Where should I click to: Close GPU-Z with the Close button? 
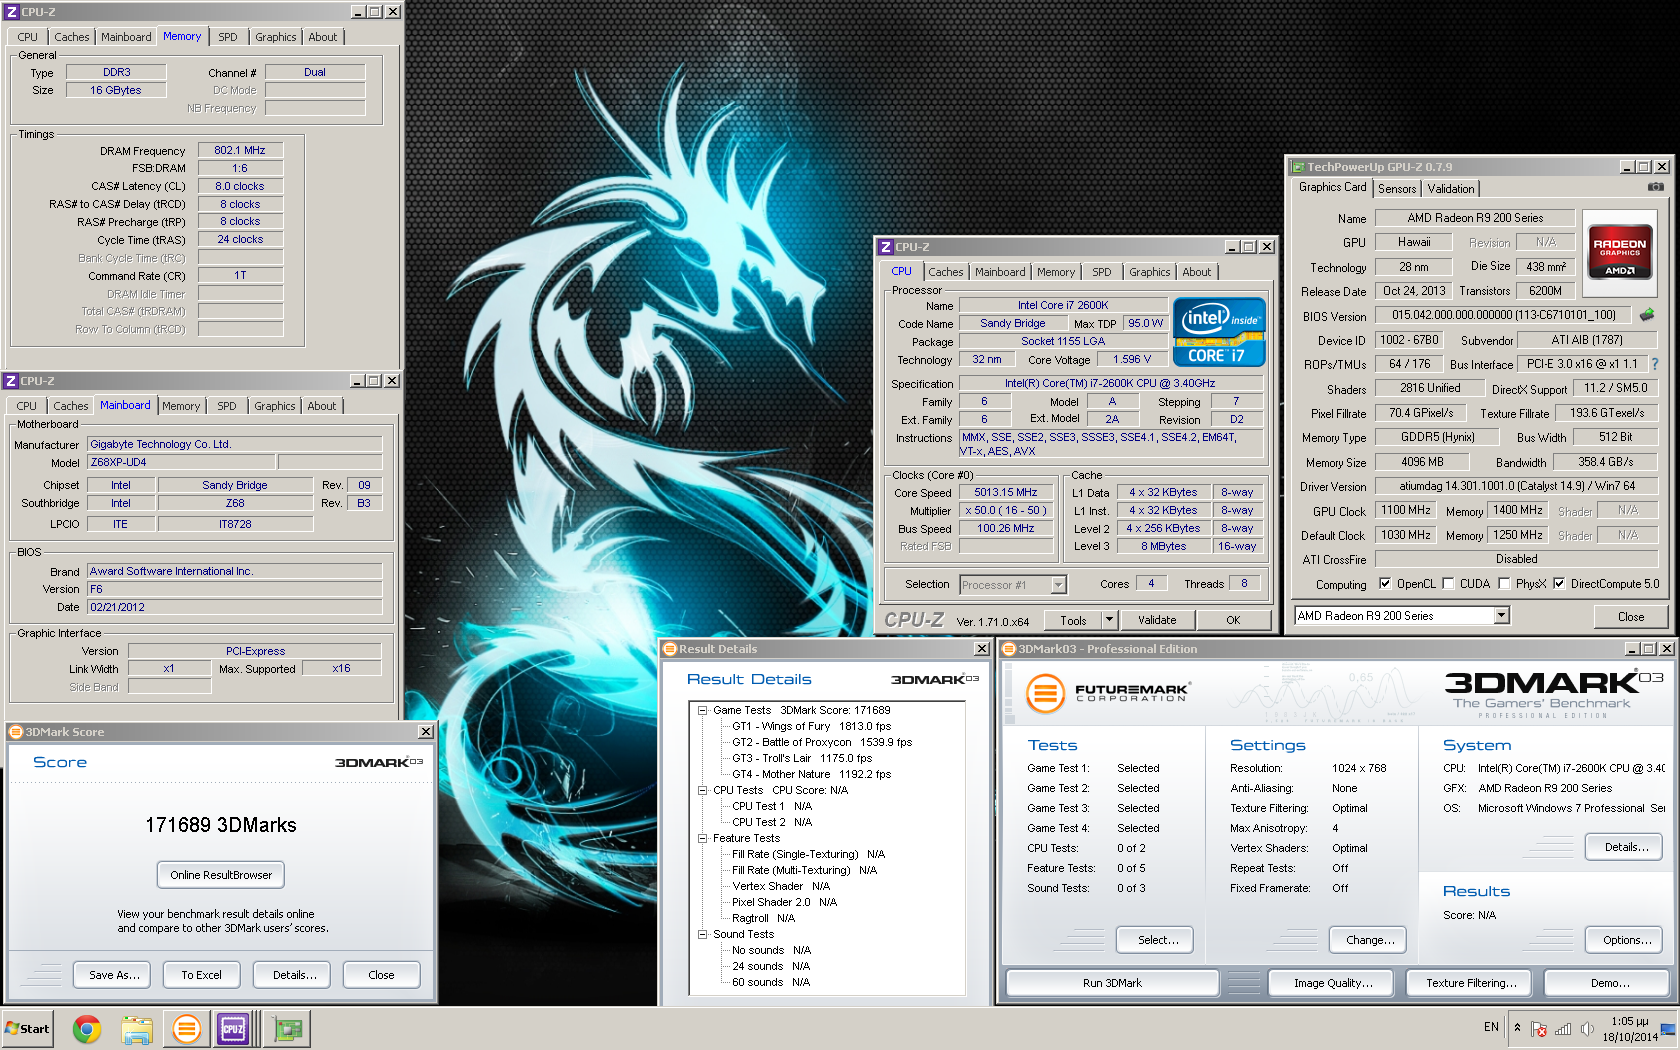coord(1631,617)
